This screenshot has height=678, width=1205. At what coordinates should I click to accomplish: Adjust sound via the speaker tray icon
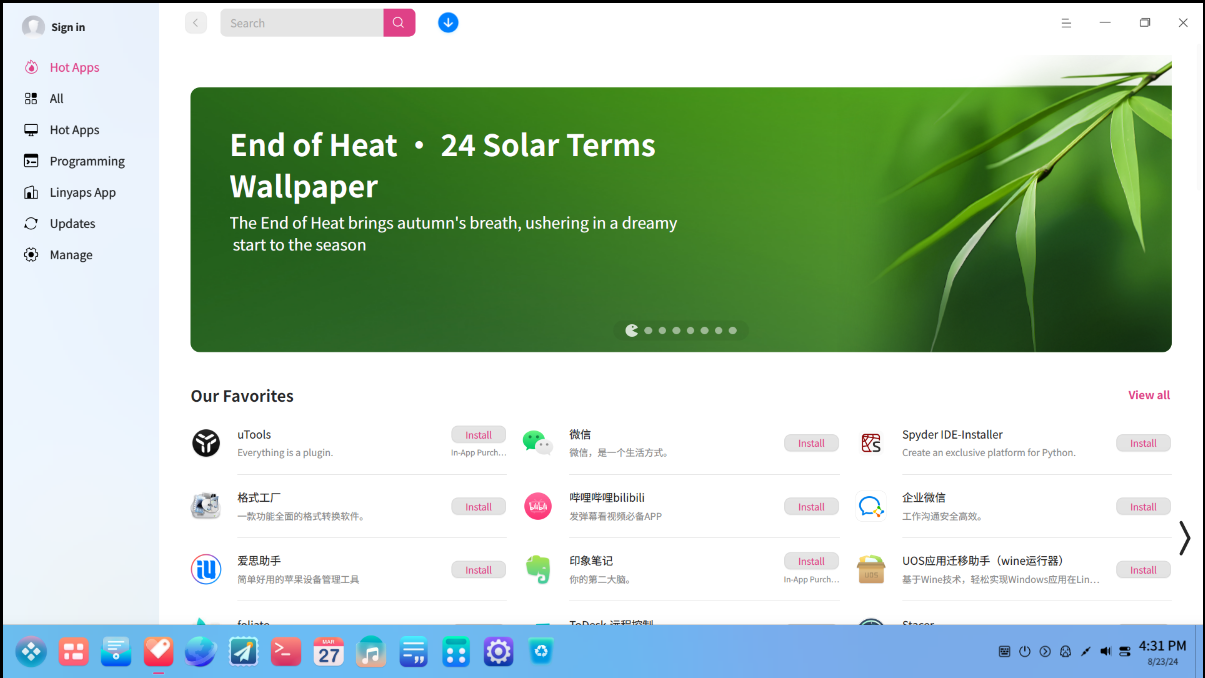(1105, 651)
